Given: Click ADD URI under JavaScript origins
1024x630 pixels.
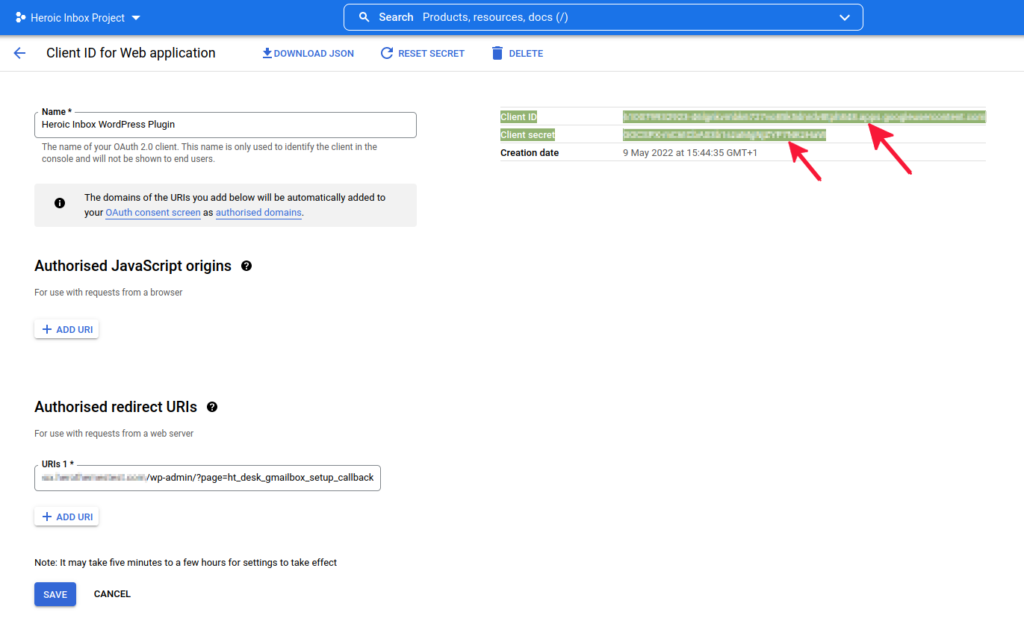Looking at the screenshot, I should click(67, 330).
